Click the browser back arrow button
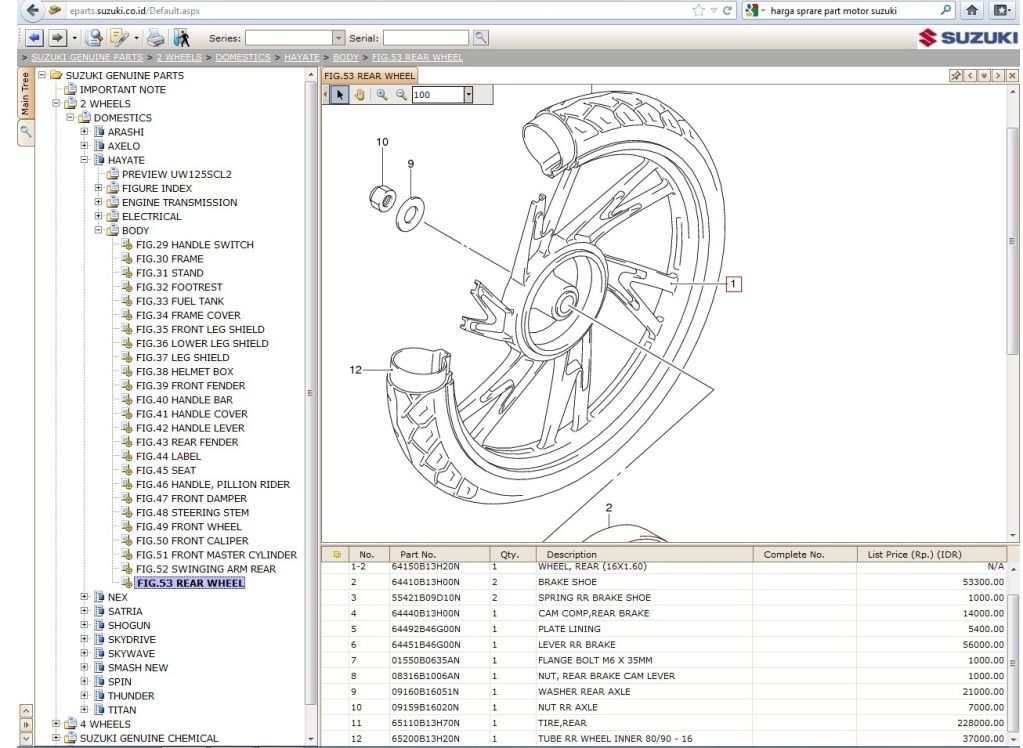Image resolution: width=1023 pixels, height=748 pixels. (33, 10)
